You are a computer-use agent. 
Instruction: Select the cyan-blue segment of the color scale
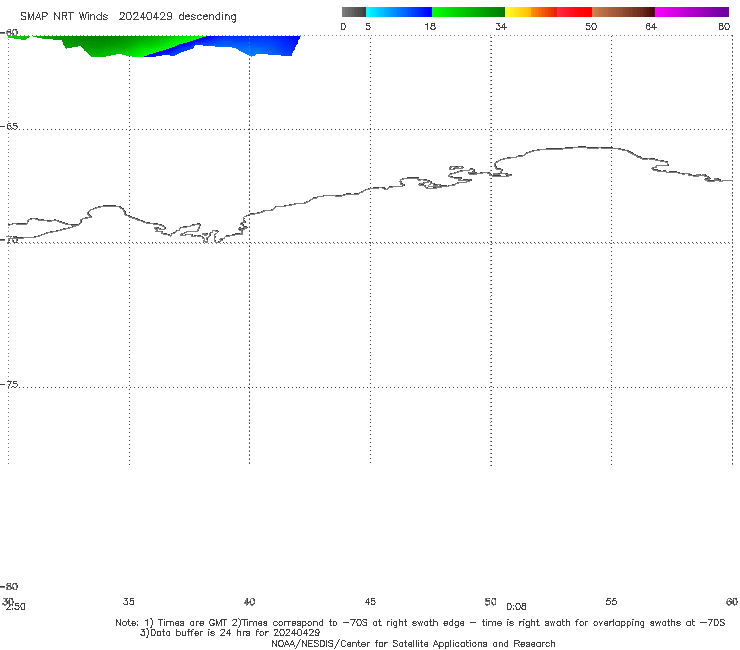(x=399, y=12)
